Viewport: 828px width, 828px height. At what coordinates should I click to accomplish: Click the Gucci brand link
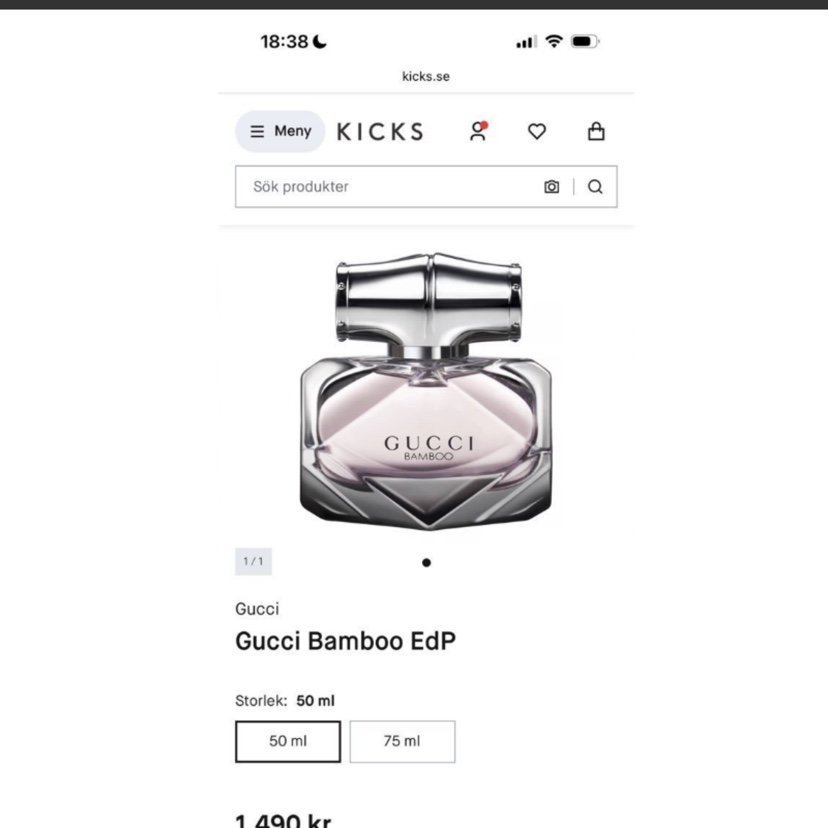click(257, 609)
